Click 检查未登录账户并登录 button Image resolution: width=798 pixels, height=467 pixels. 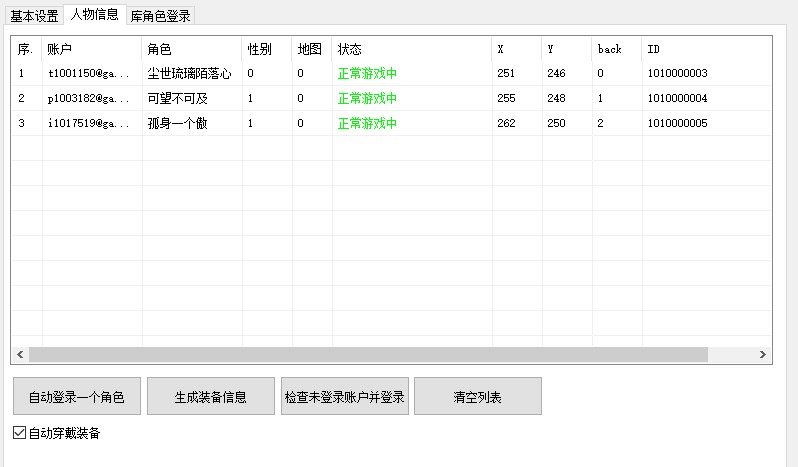[x=345, y=396]
